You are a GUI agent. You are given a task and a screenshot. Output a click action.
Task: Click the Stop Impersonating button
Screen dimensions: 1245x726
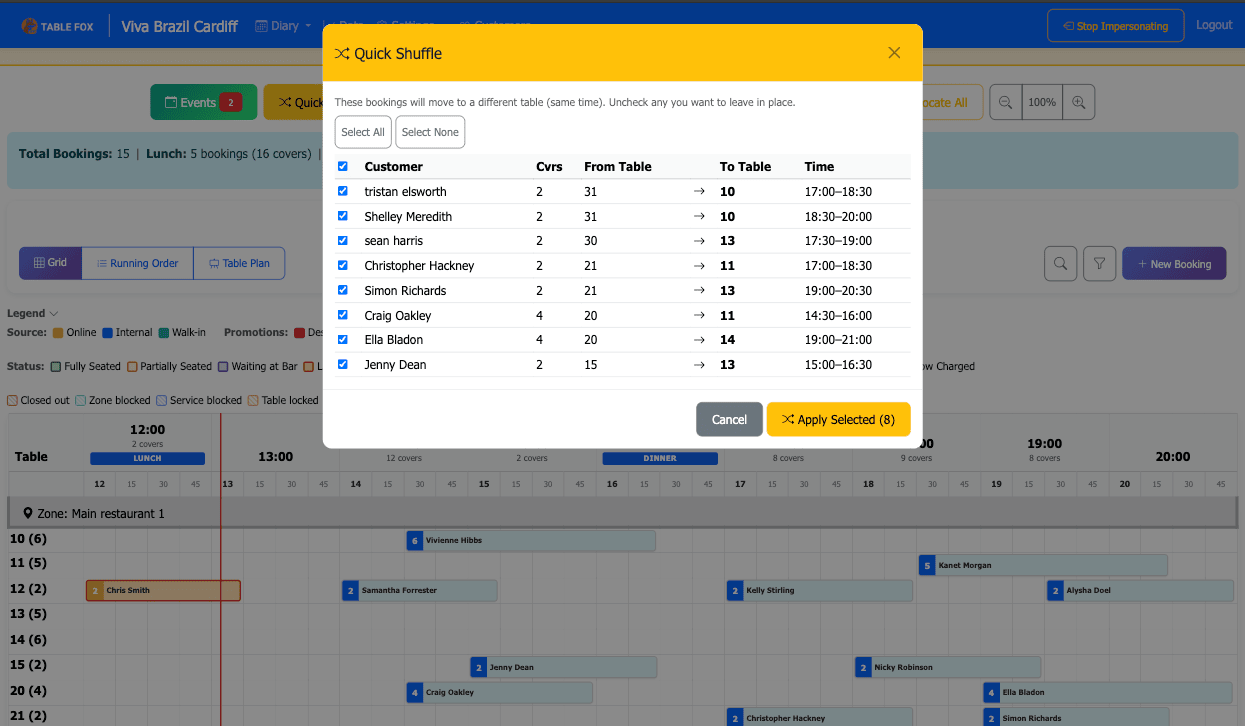click(1115, 25)
